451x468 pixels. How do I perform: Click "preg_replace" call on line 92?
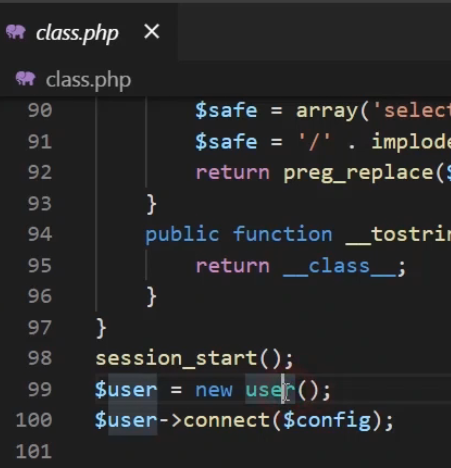358,173
